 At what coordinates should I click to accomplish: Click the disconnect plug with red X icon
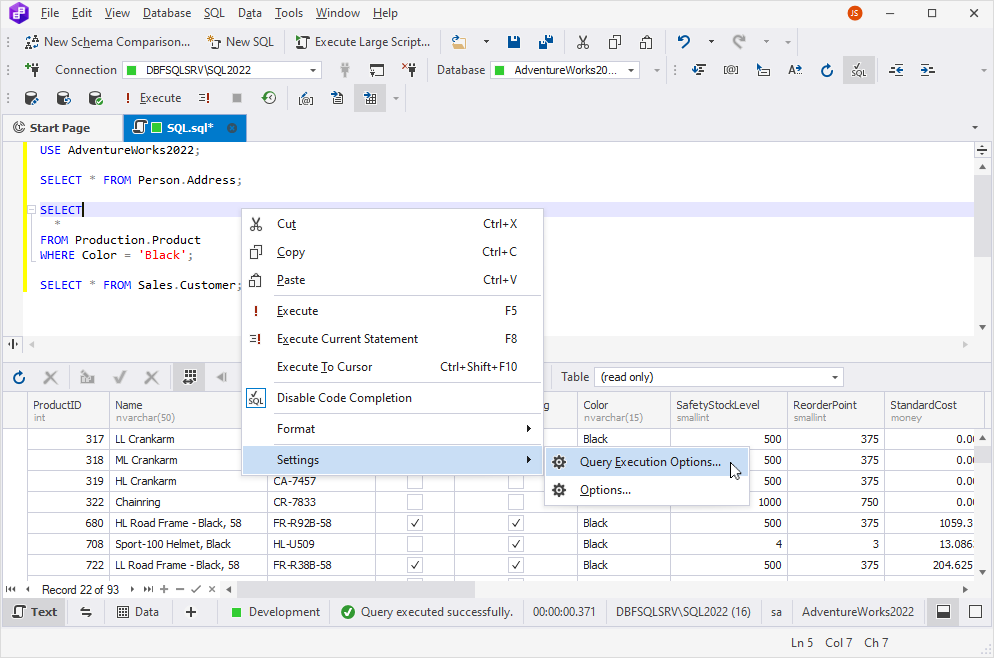pyautogui.click(x=409, y=70)
